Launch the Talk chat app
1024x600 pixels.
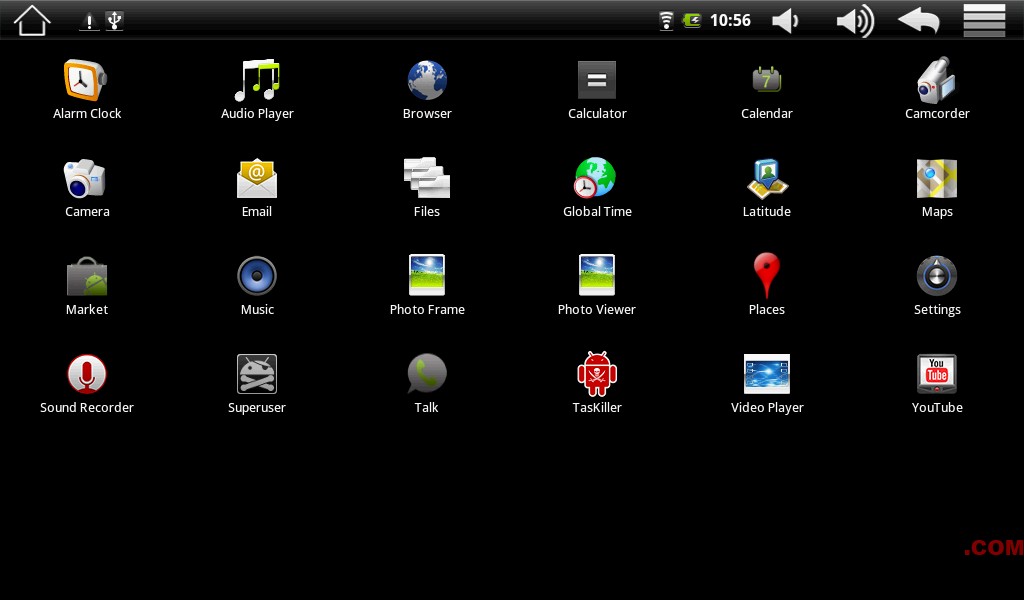pos(426,374)
